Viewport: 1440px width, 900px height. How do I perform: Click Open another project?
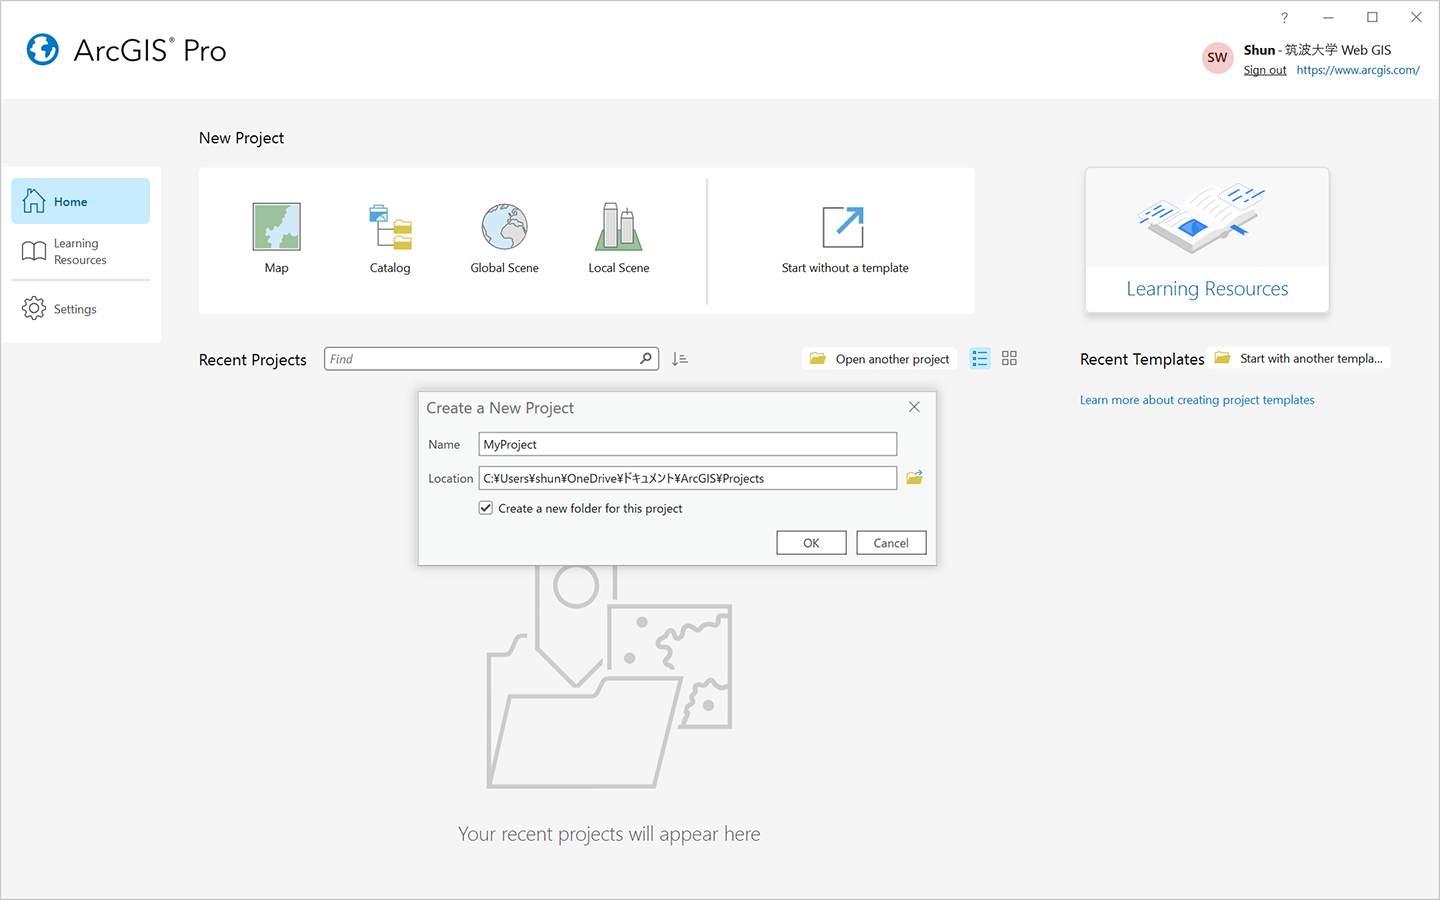coord(880,359)
